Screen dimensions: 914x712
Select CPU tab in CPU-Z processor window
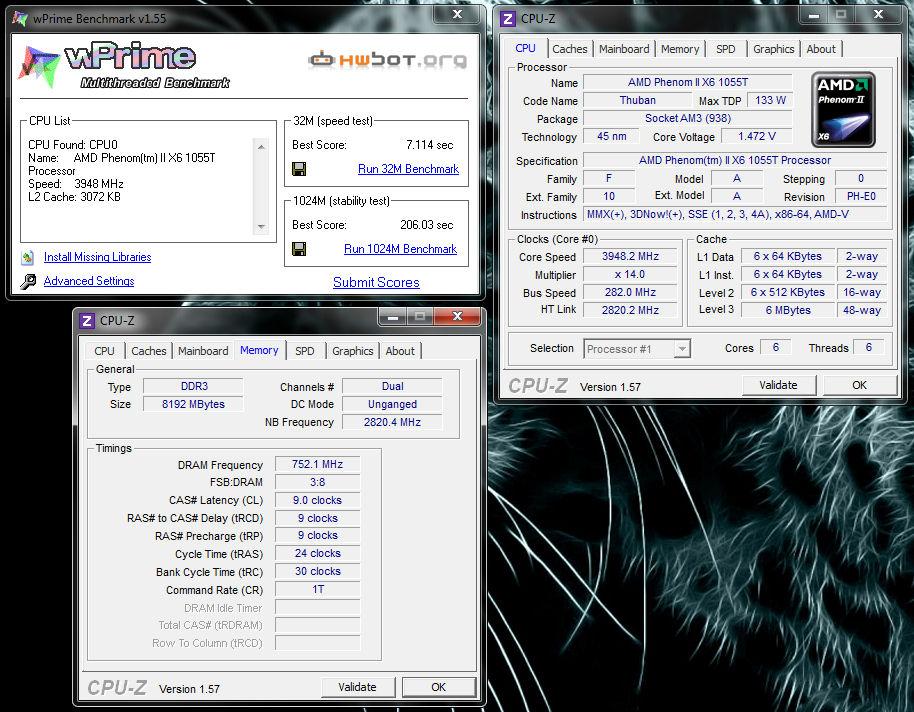[x=525, y=48]
